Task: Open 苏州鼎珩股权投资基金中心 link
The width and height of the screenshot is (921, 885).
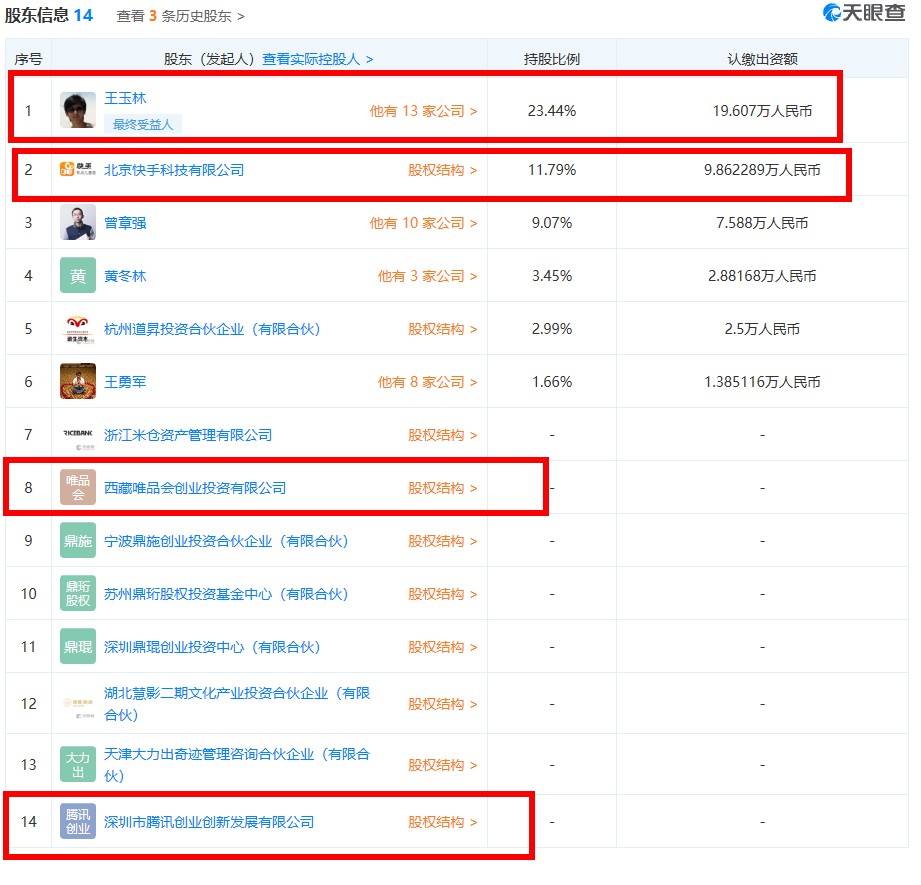Action: point(226,594)
